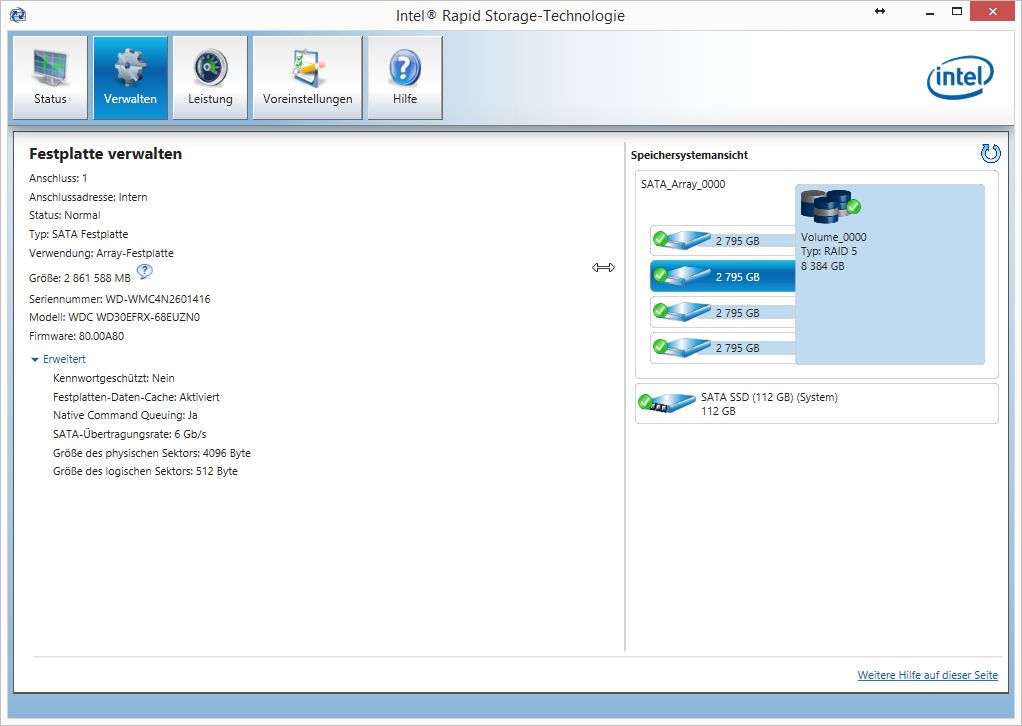Maximize the Rapid Storage window
Viewport: 1022px width, 726px height.
tap(957, 12)
